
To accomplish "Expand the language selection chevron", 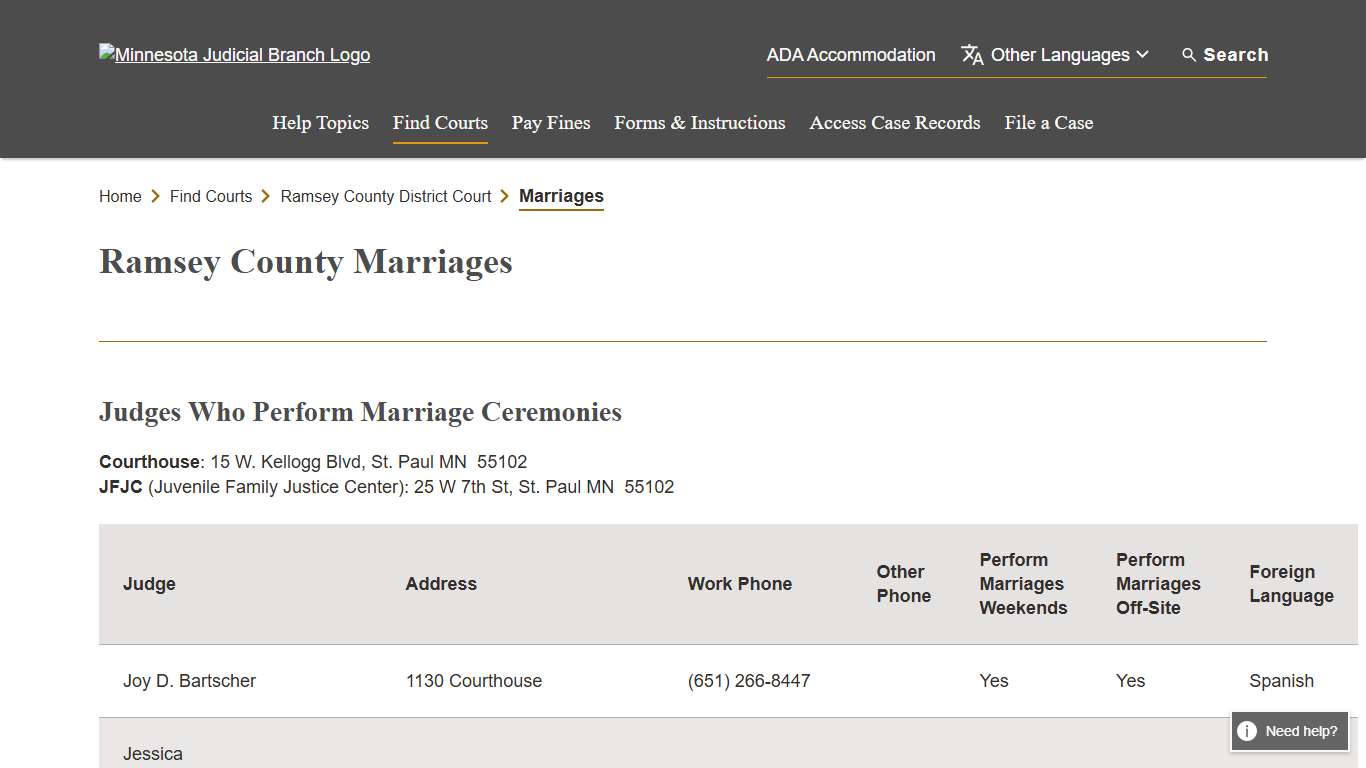I will (x=1143, y=55).
